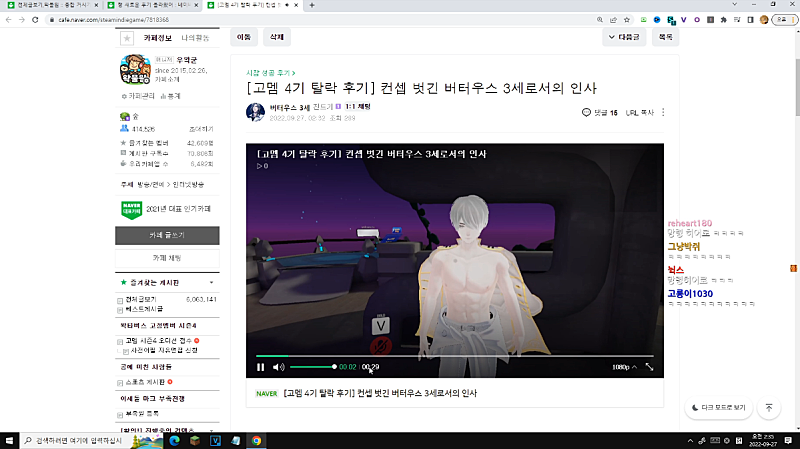
Task: Click the 카페 글쓰기 button
Action: 167,235
